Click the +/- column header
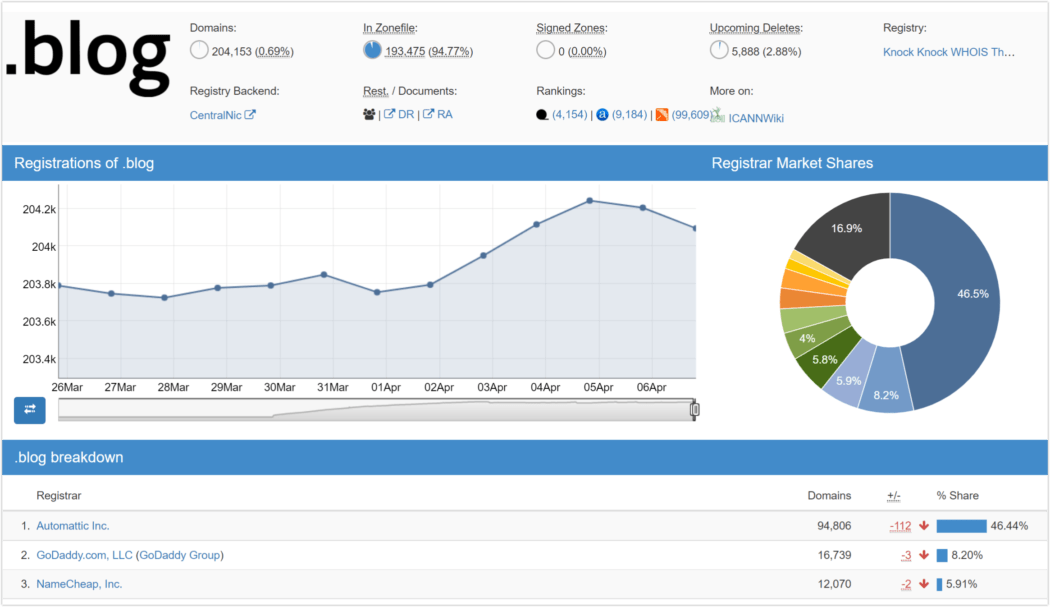The height and width of the screenshot is (607, 1050). point(894,496)
